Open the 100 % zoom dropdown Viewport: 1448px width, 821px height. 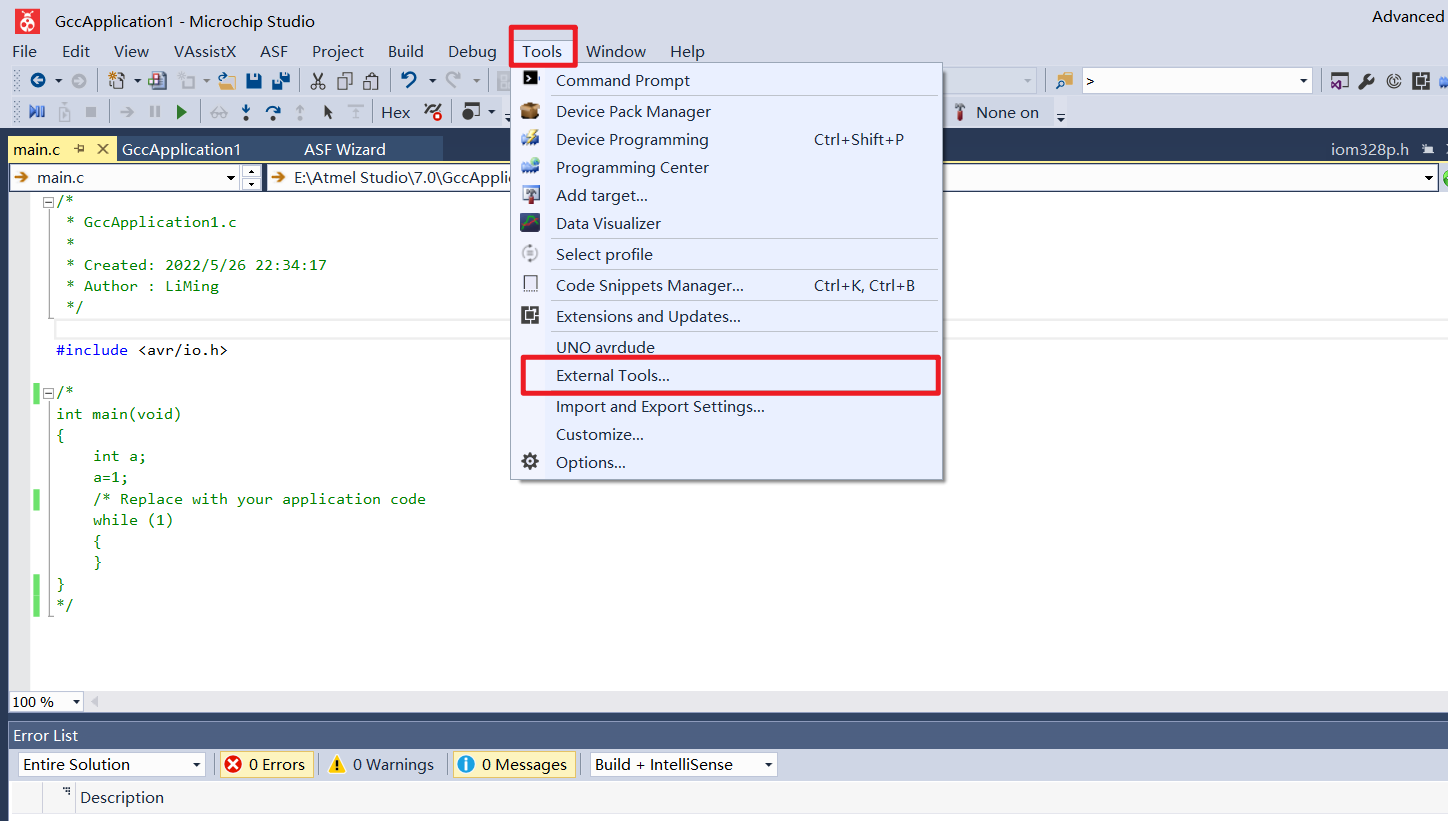(75, 702)
